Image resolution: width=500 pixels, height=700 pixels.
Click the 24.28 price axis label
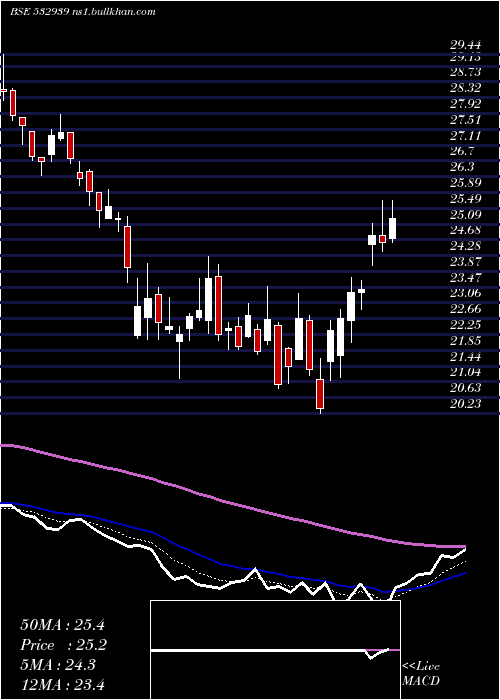(x=466, y=246)
